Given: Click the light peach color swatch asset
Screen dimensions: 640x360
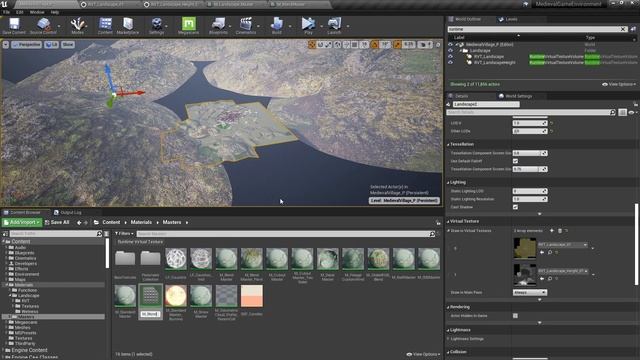Looking at the screenshot, I should [252, 296].
